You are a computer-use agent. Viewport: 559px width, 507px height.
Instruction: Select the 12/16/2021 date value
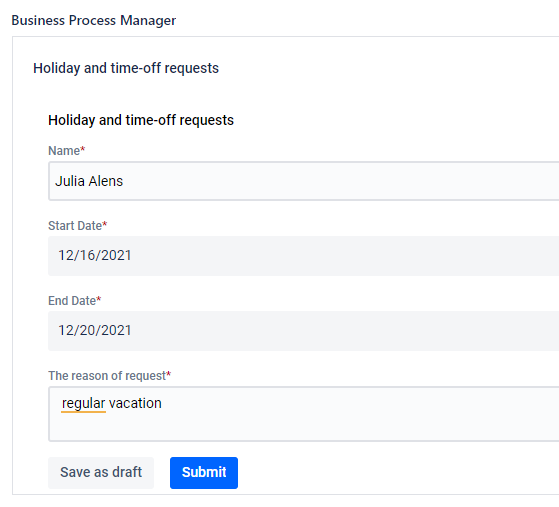[x=95, y=256]
